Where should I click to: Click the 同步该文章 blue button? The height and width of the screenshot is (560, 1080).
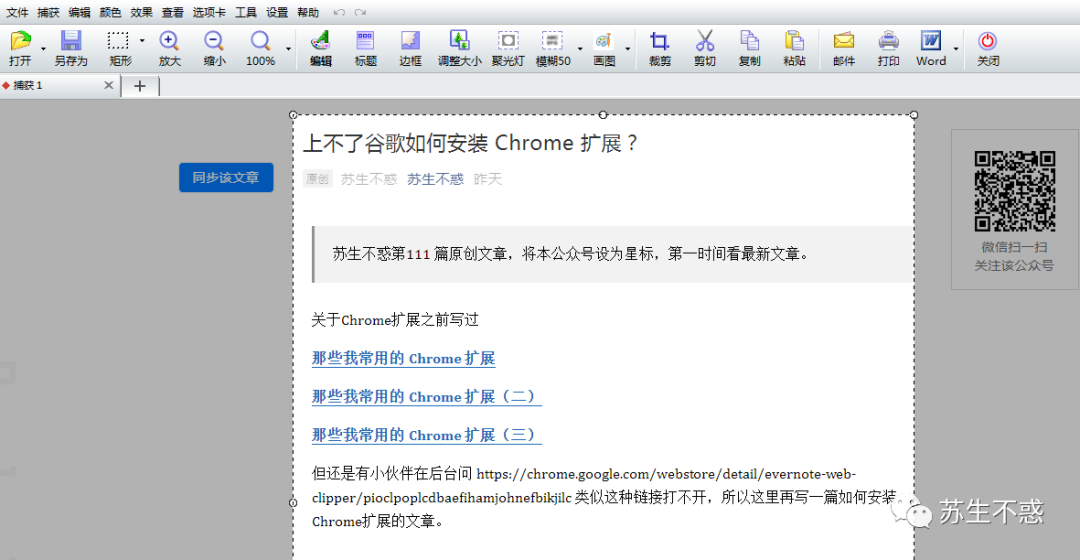pyautogui.click(x=226, y=178)
